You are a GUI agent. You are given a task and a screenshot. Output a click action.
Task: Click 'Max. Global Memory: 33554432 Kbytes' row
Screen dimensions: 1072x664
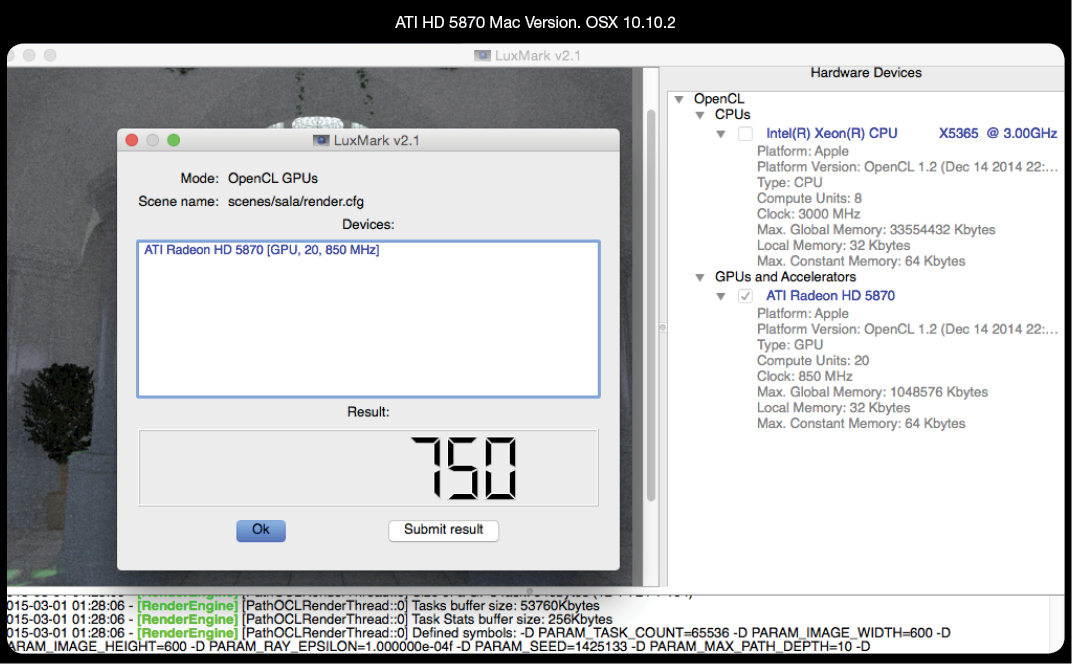point(876,230)
